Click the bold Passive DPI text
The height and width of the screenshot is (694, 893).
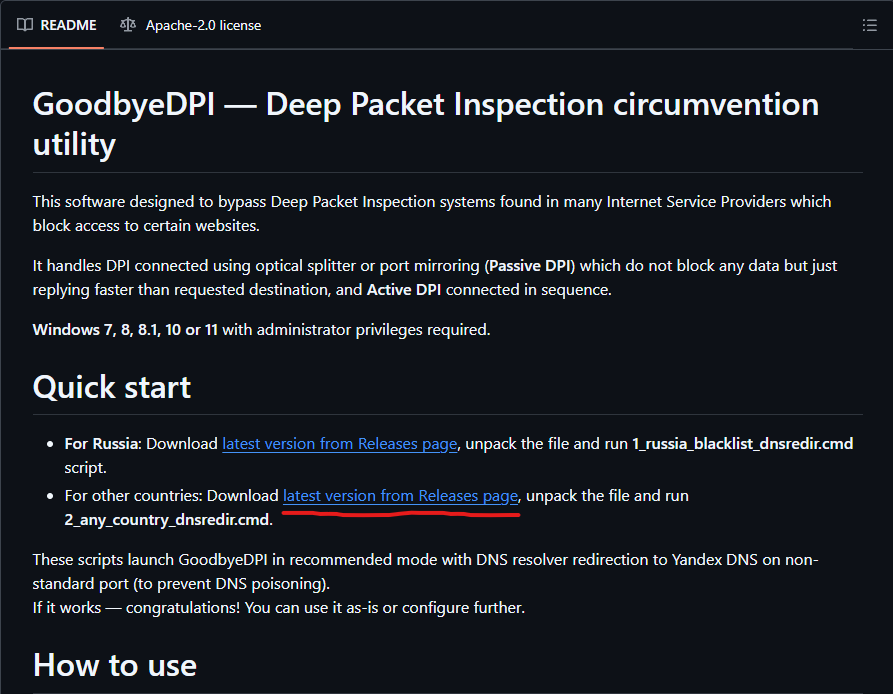(541, 265)
